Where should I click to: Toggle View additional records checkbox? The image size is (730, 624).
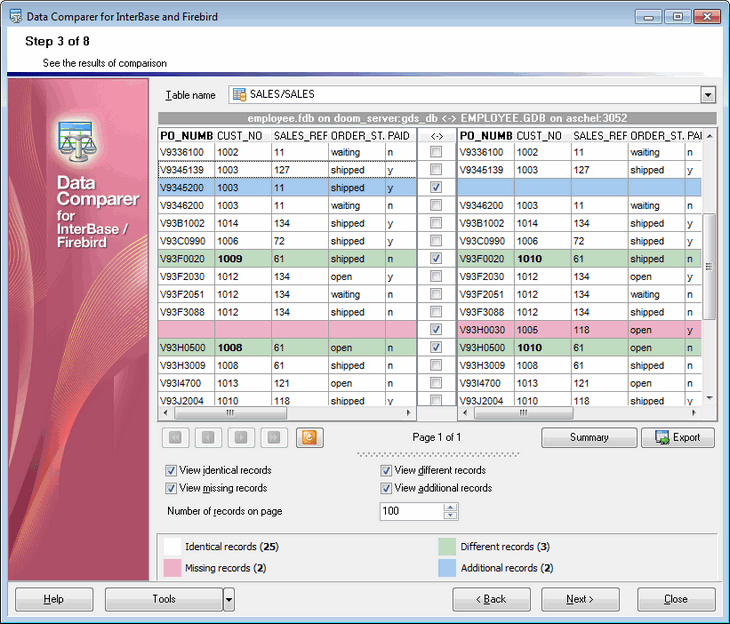pos(386,488)
